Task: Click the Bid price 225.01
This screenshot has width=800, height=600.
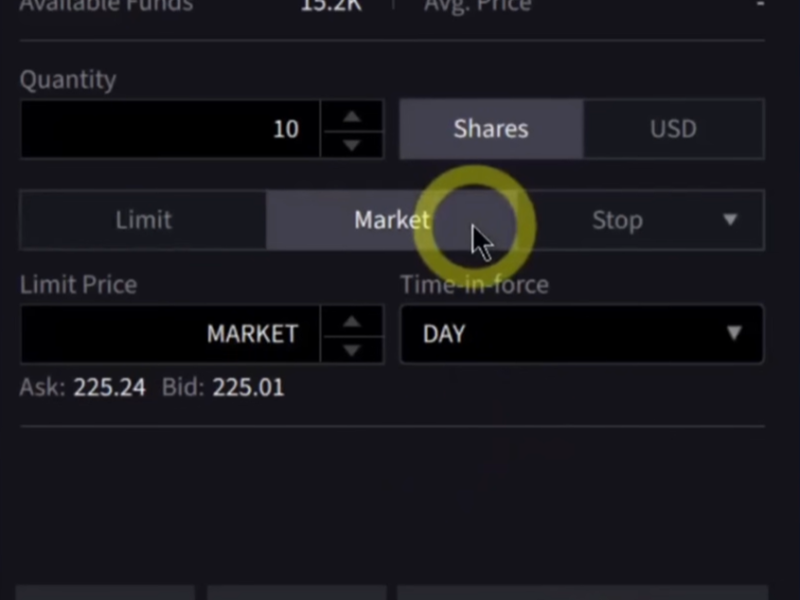Action: click(248, 387)
